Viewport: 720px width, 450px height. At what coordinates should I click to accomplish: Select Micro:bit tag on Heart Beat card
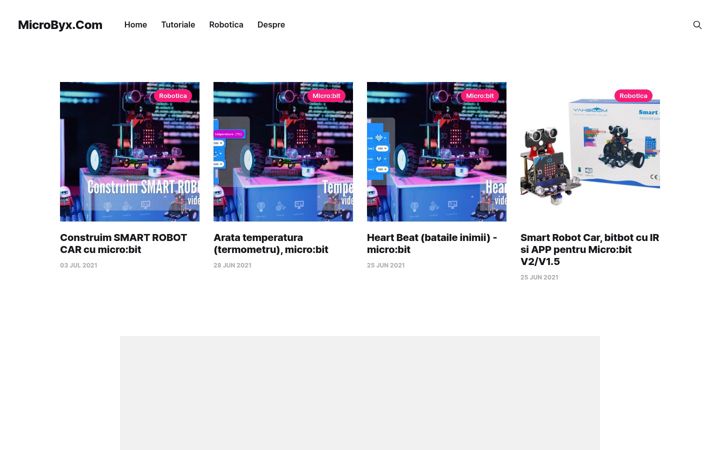[479, 96]
